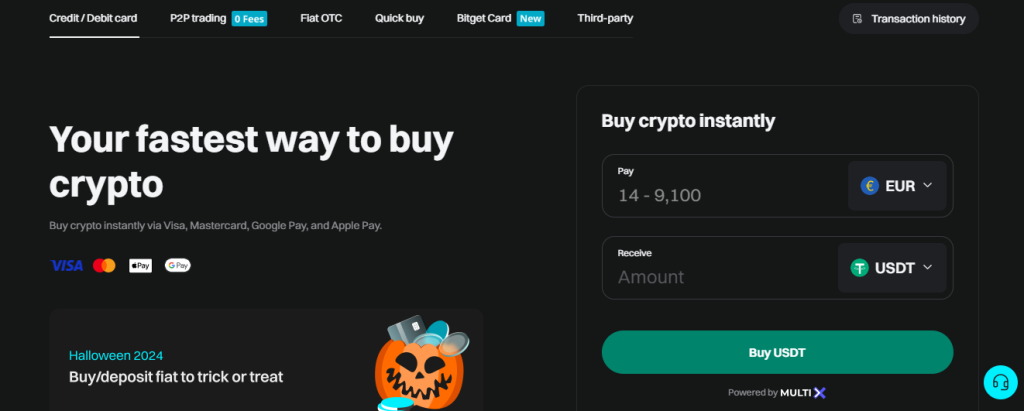Image resolution: width=1024 pixels, height=411 pixels.
Task: Click the Halloween pumpkin image
Action: [420, 363]
